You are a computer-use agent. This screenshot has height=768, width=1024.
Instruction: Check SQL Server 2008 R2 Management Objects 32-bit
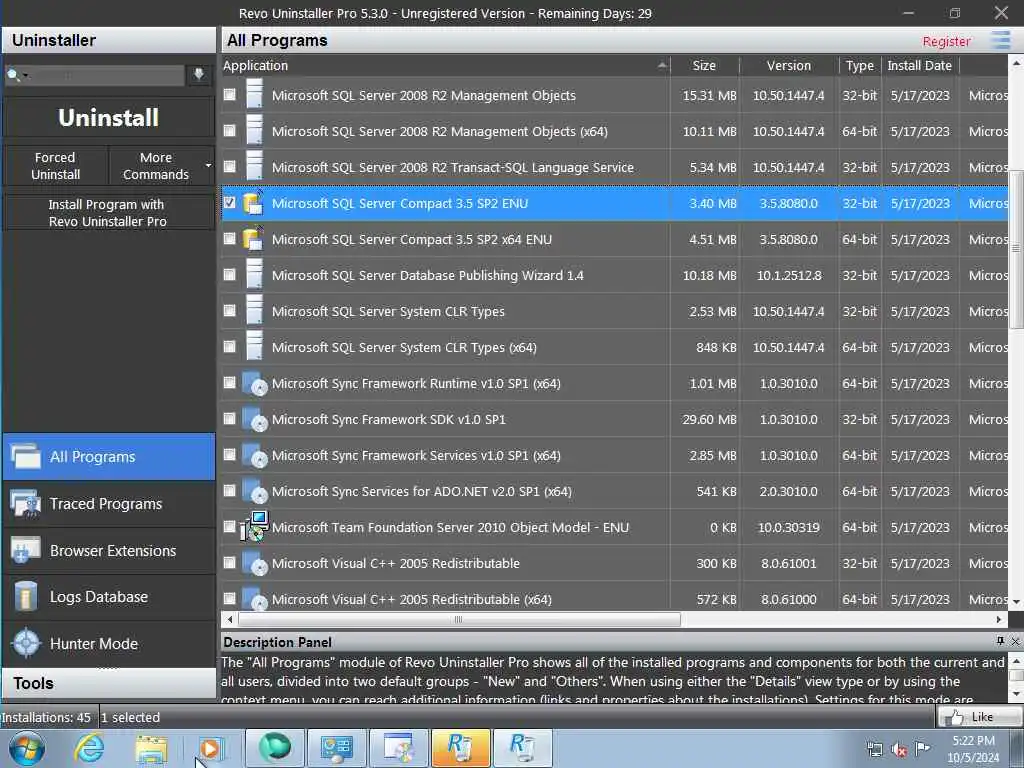click(229, 95)
